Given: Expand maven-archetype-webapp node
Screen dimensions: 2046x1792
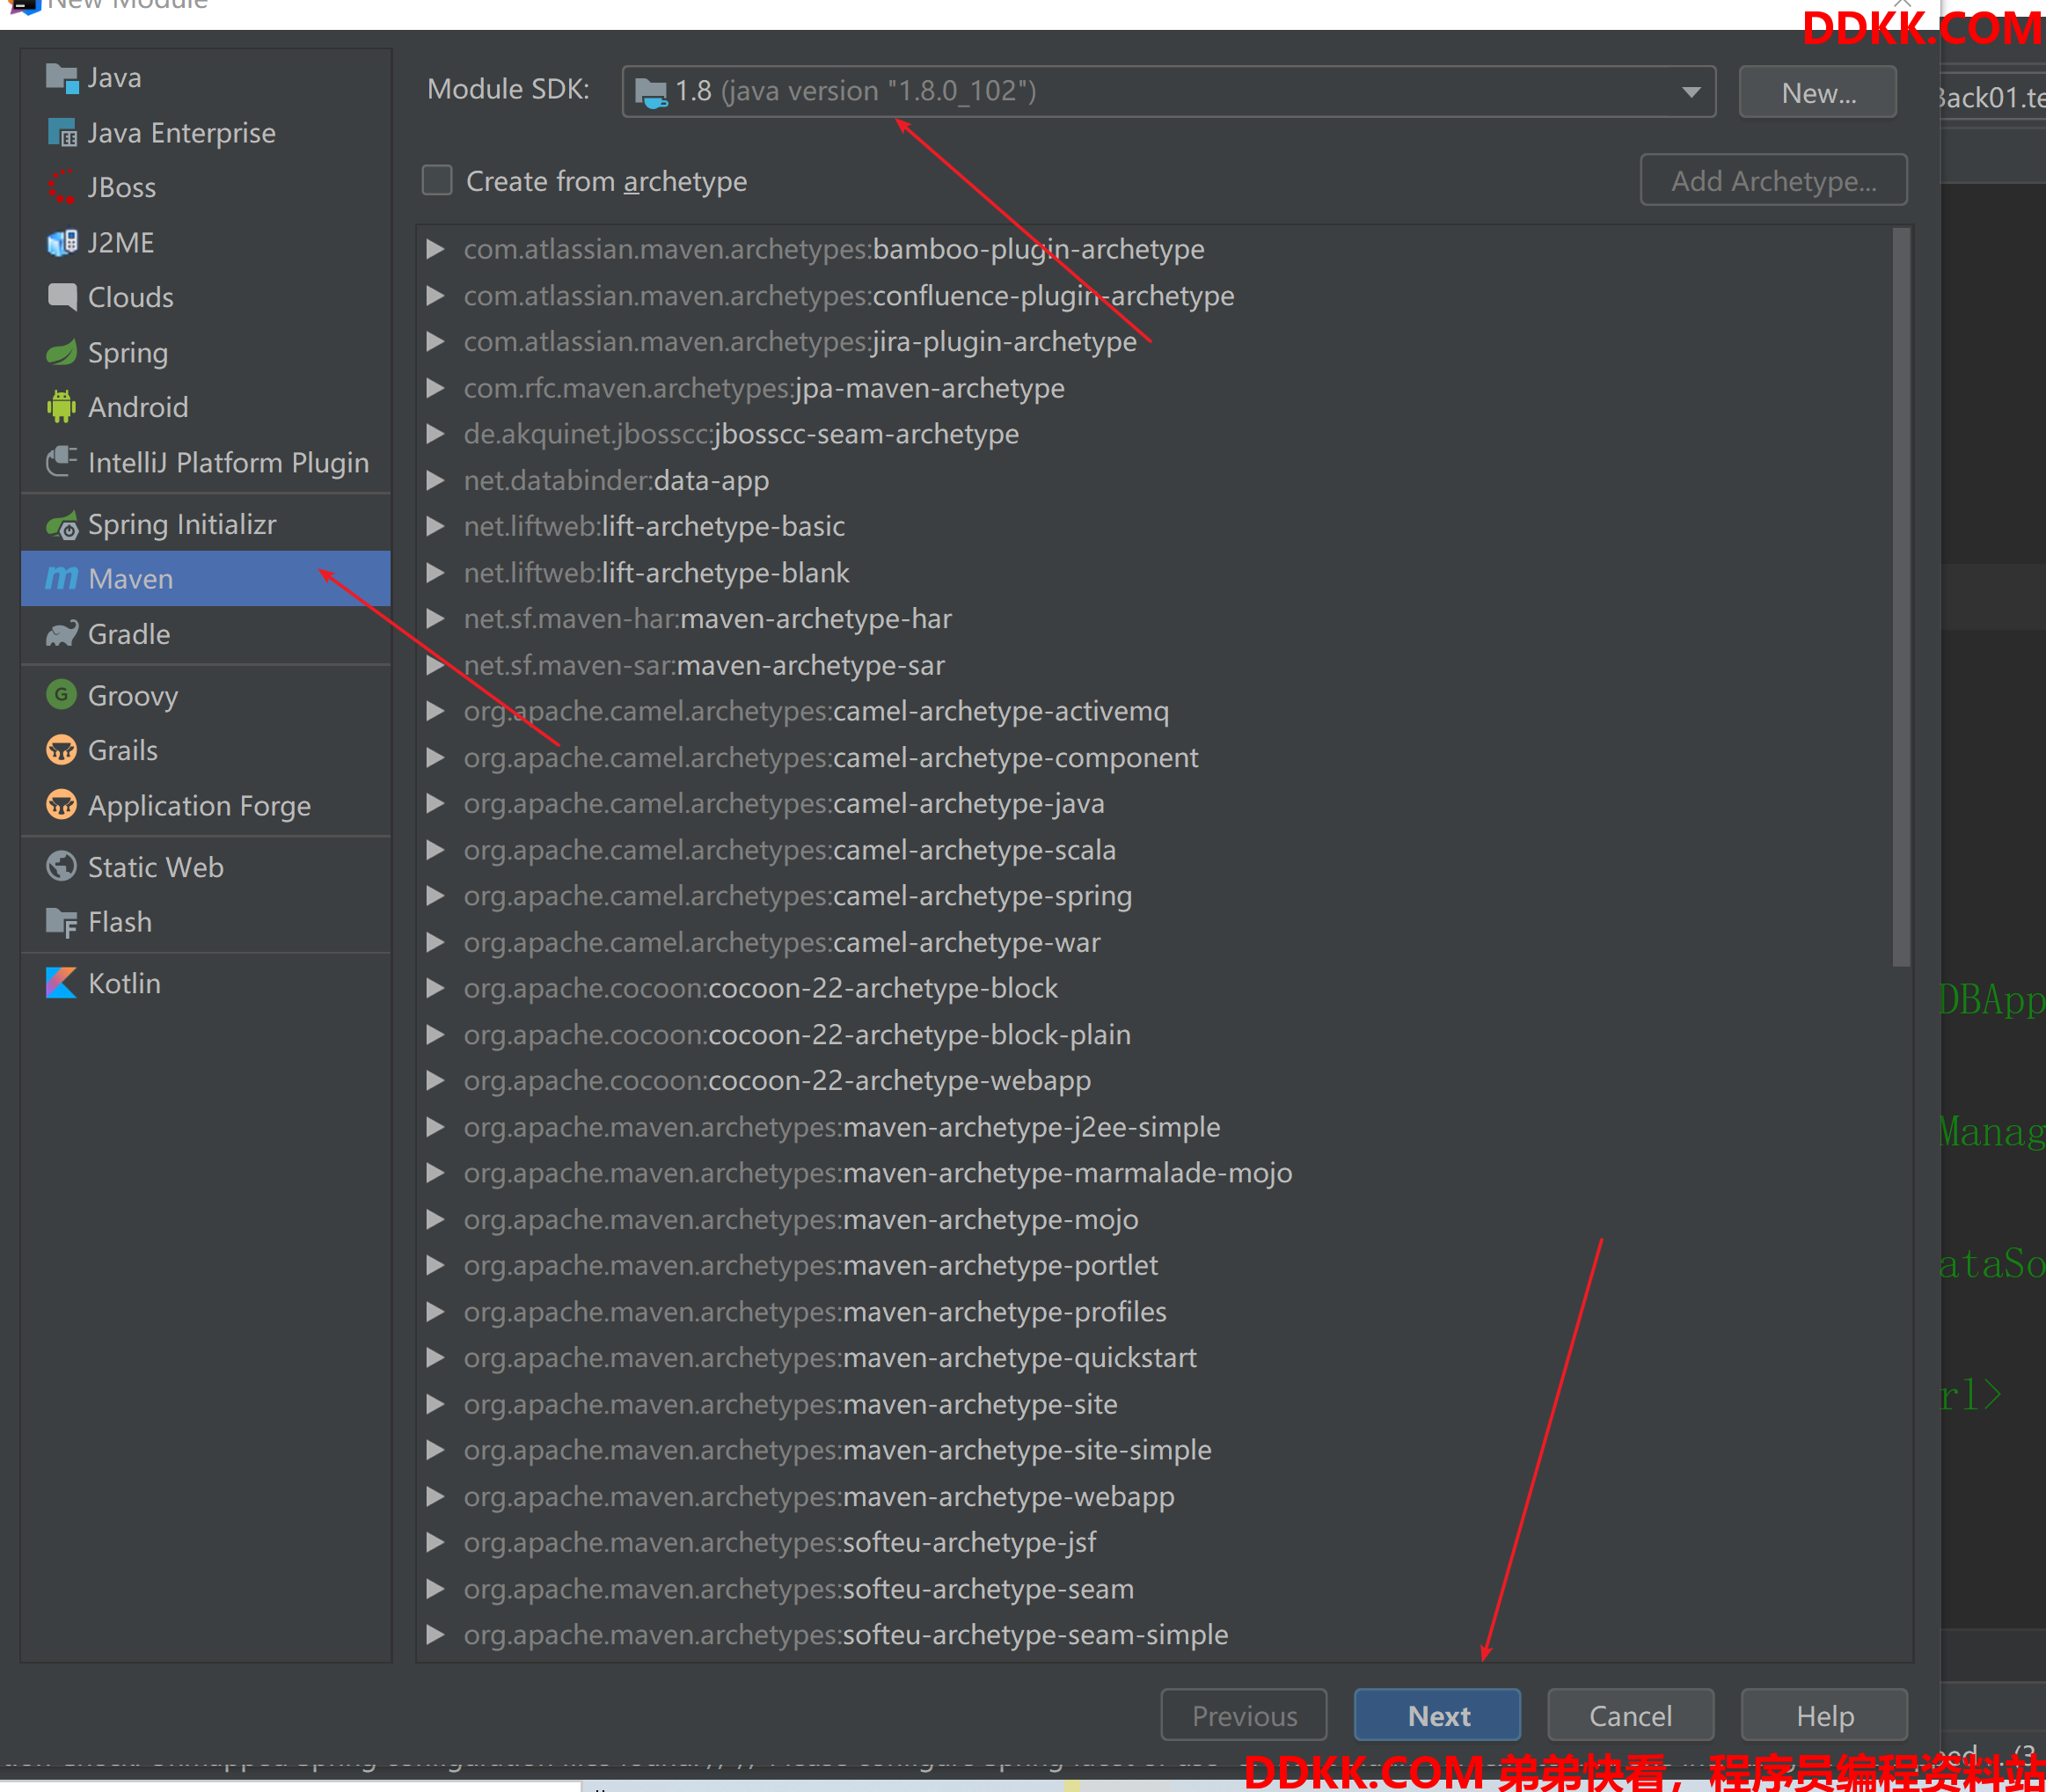Looking at the screenshot, I should point(436,1497).
